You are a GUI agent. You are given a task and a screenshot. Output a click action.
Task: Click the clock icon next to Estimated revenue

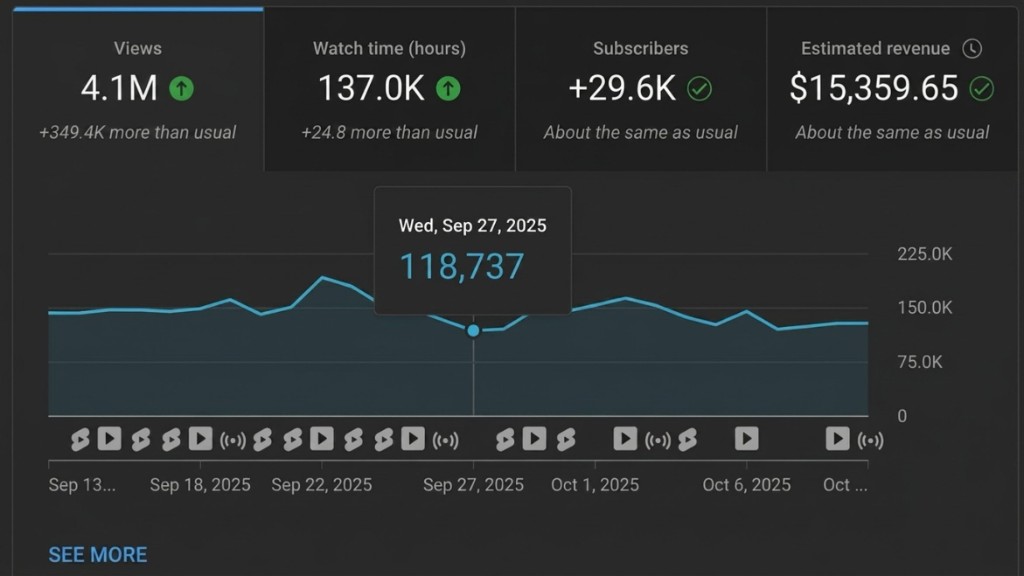click(972, 48)
